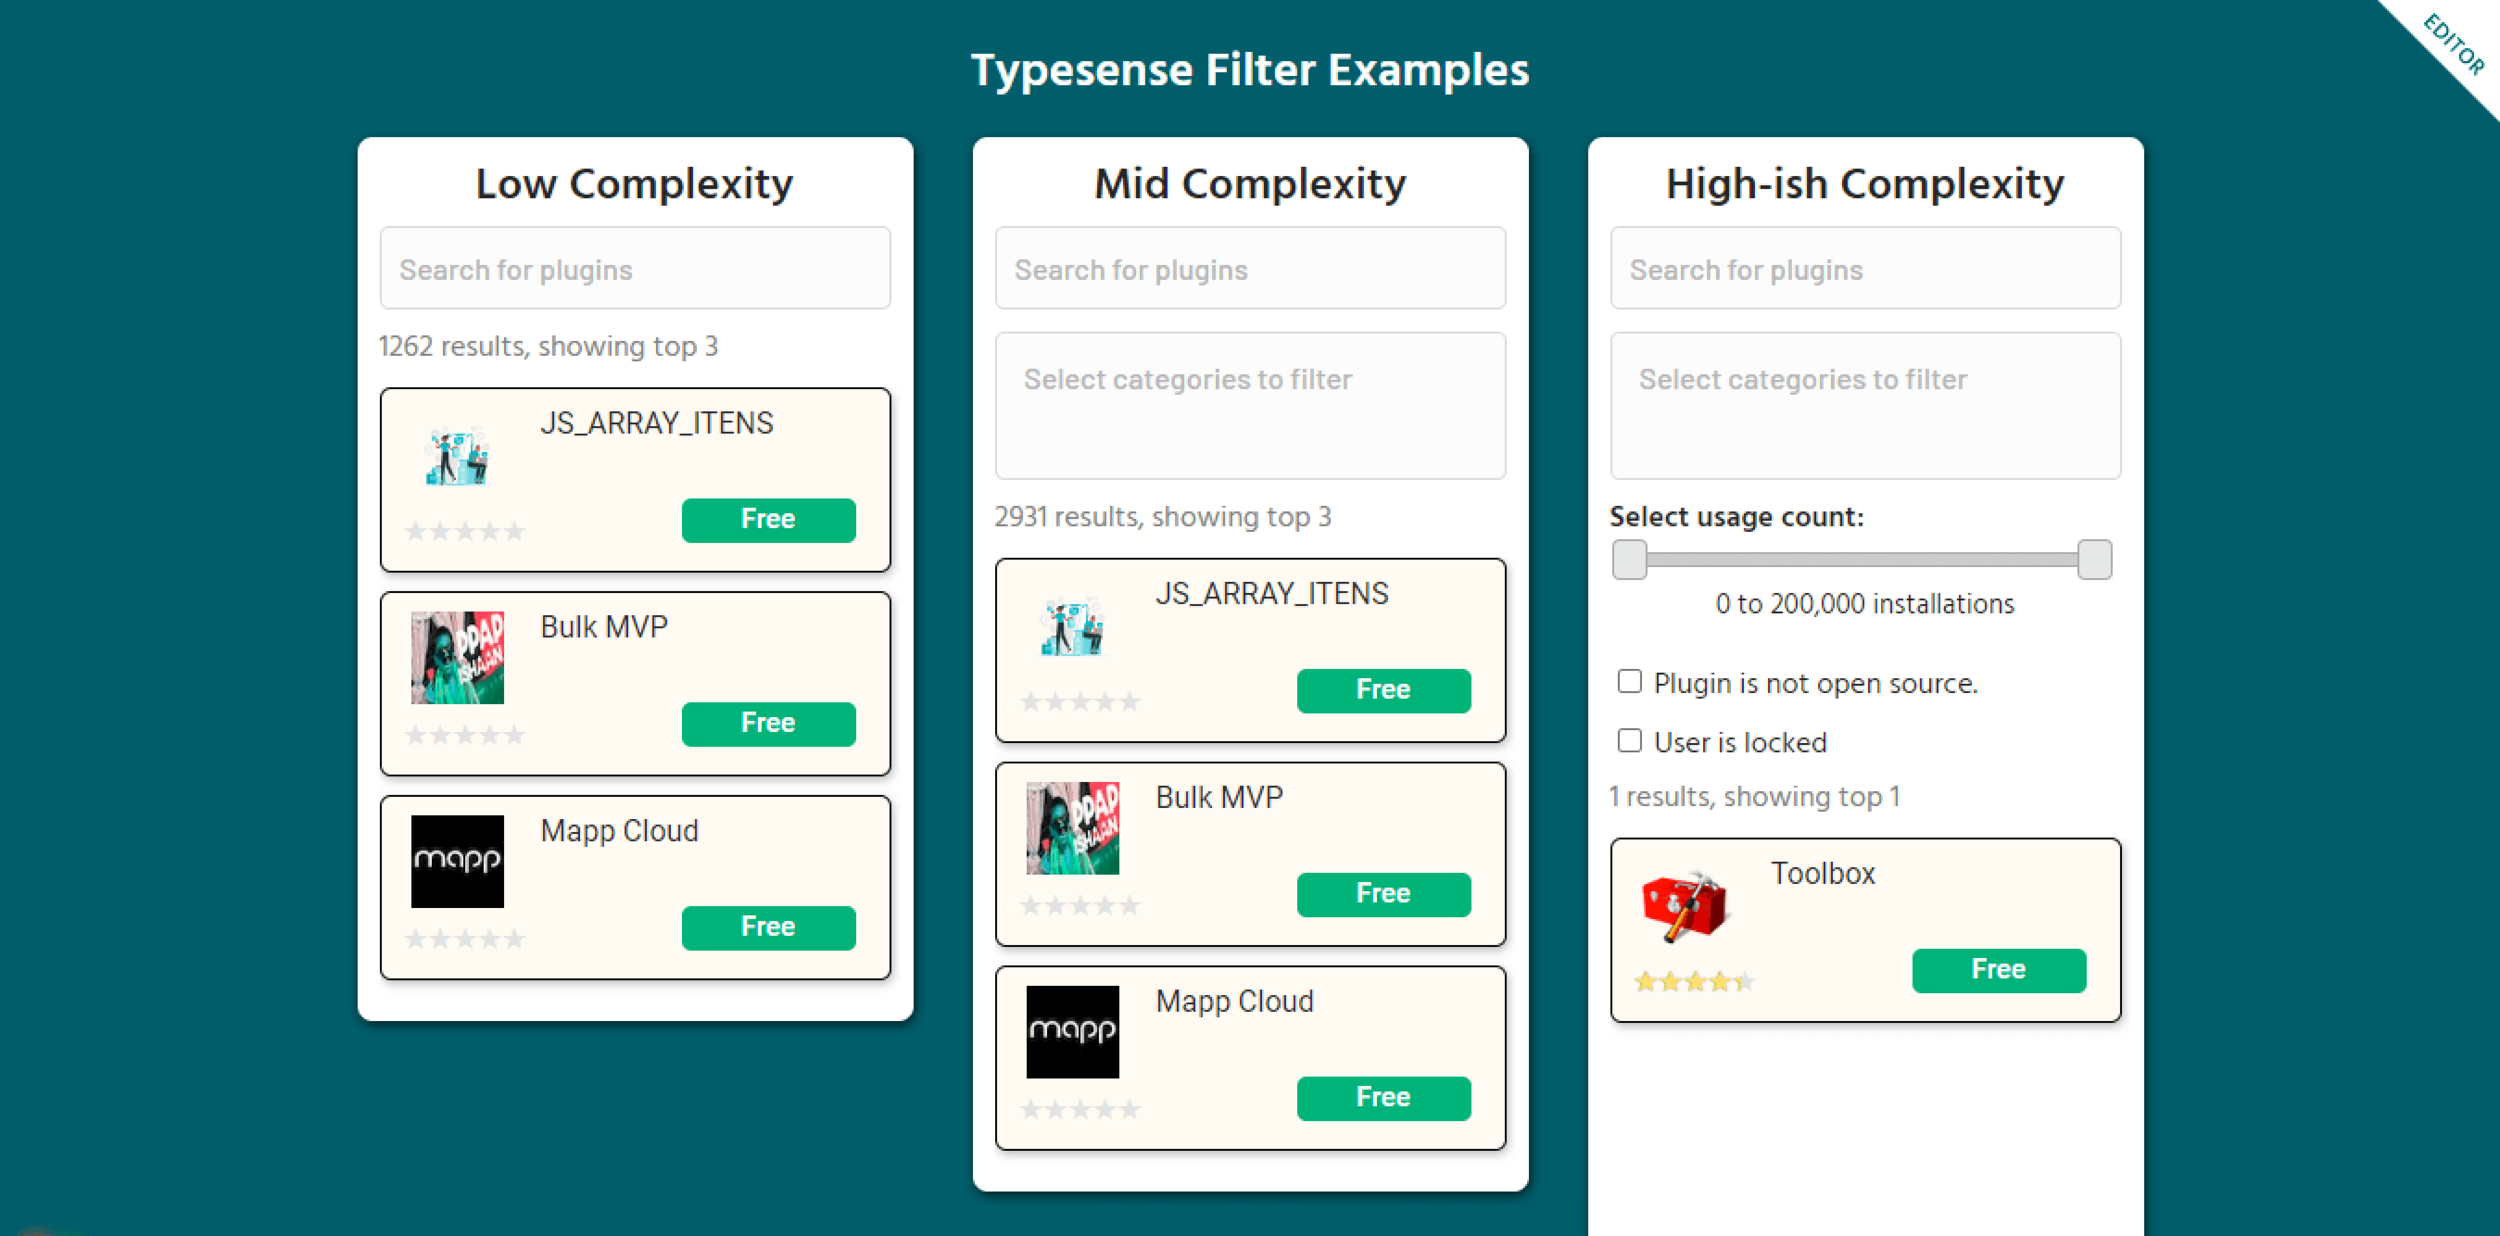
Task: Click the left usage count slider handle
Action: coord(1629,560)
